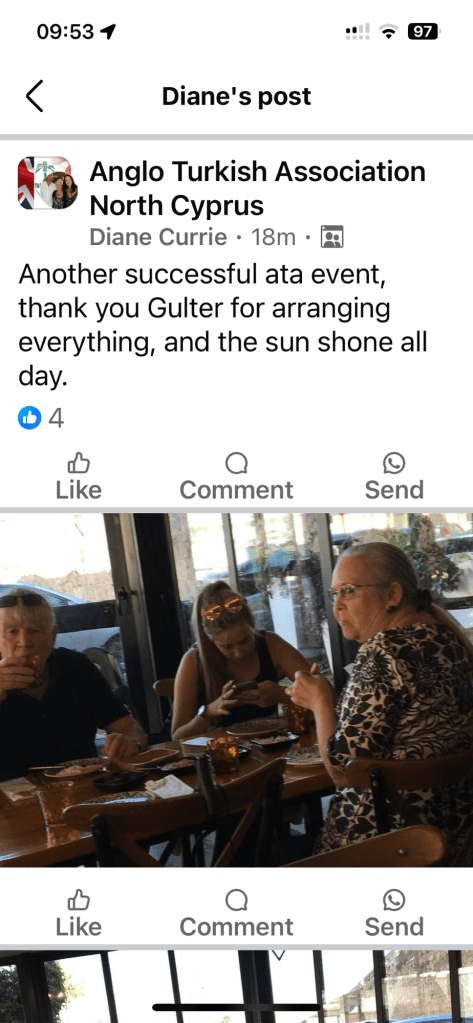This screenshot has height=1023, width=473.
Task: Tap the group audience icon beside 18m
Action: (332, 237)
